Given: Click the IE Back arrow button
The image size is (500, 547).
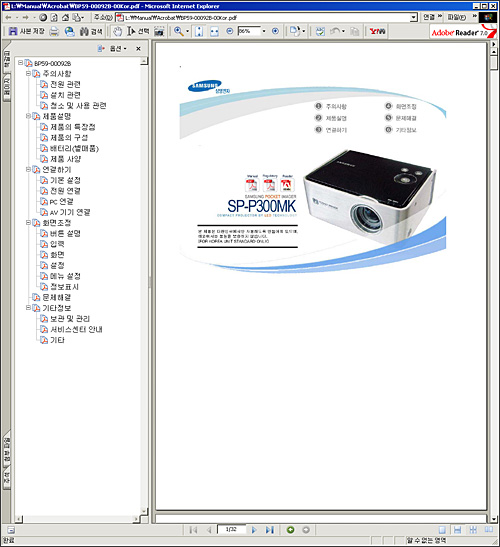Looking at the screenshot, I should [8, 17].
